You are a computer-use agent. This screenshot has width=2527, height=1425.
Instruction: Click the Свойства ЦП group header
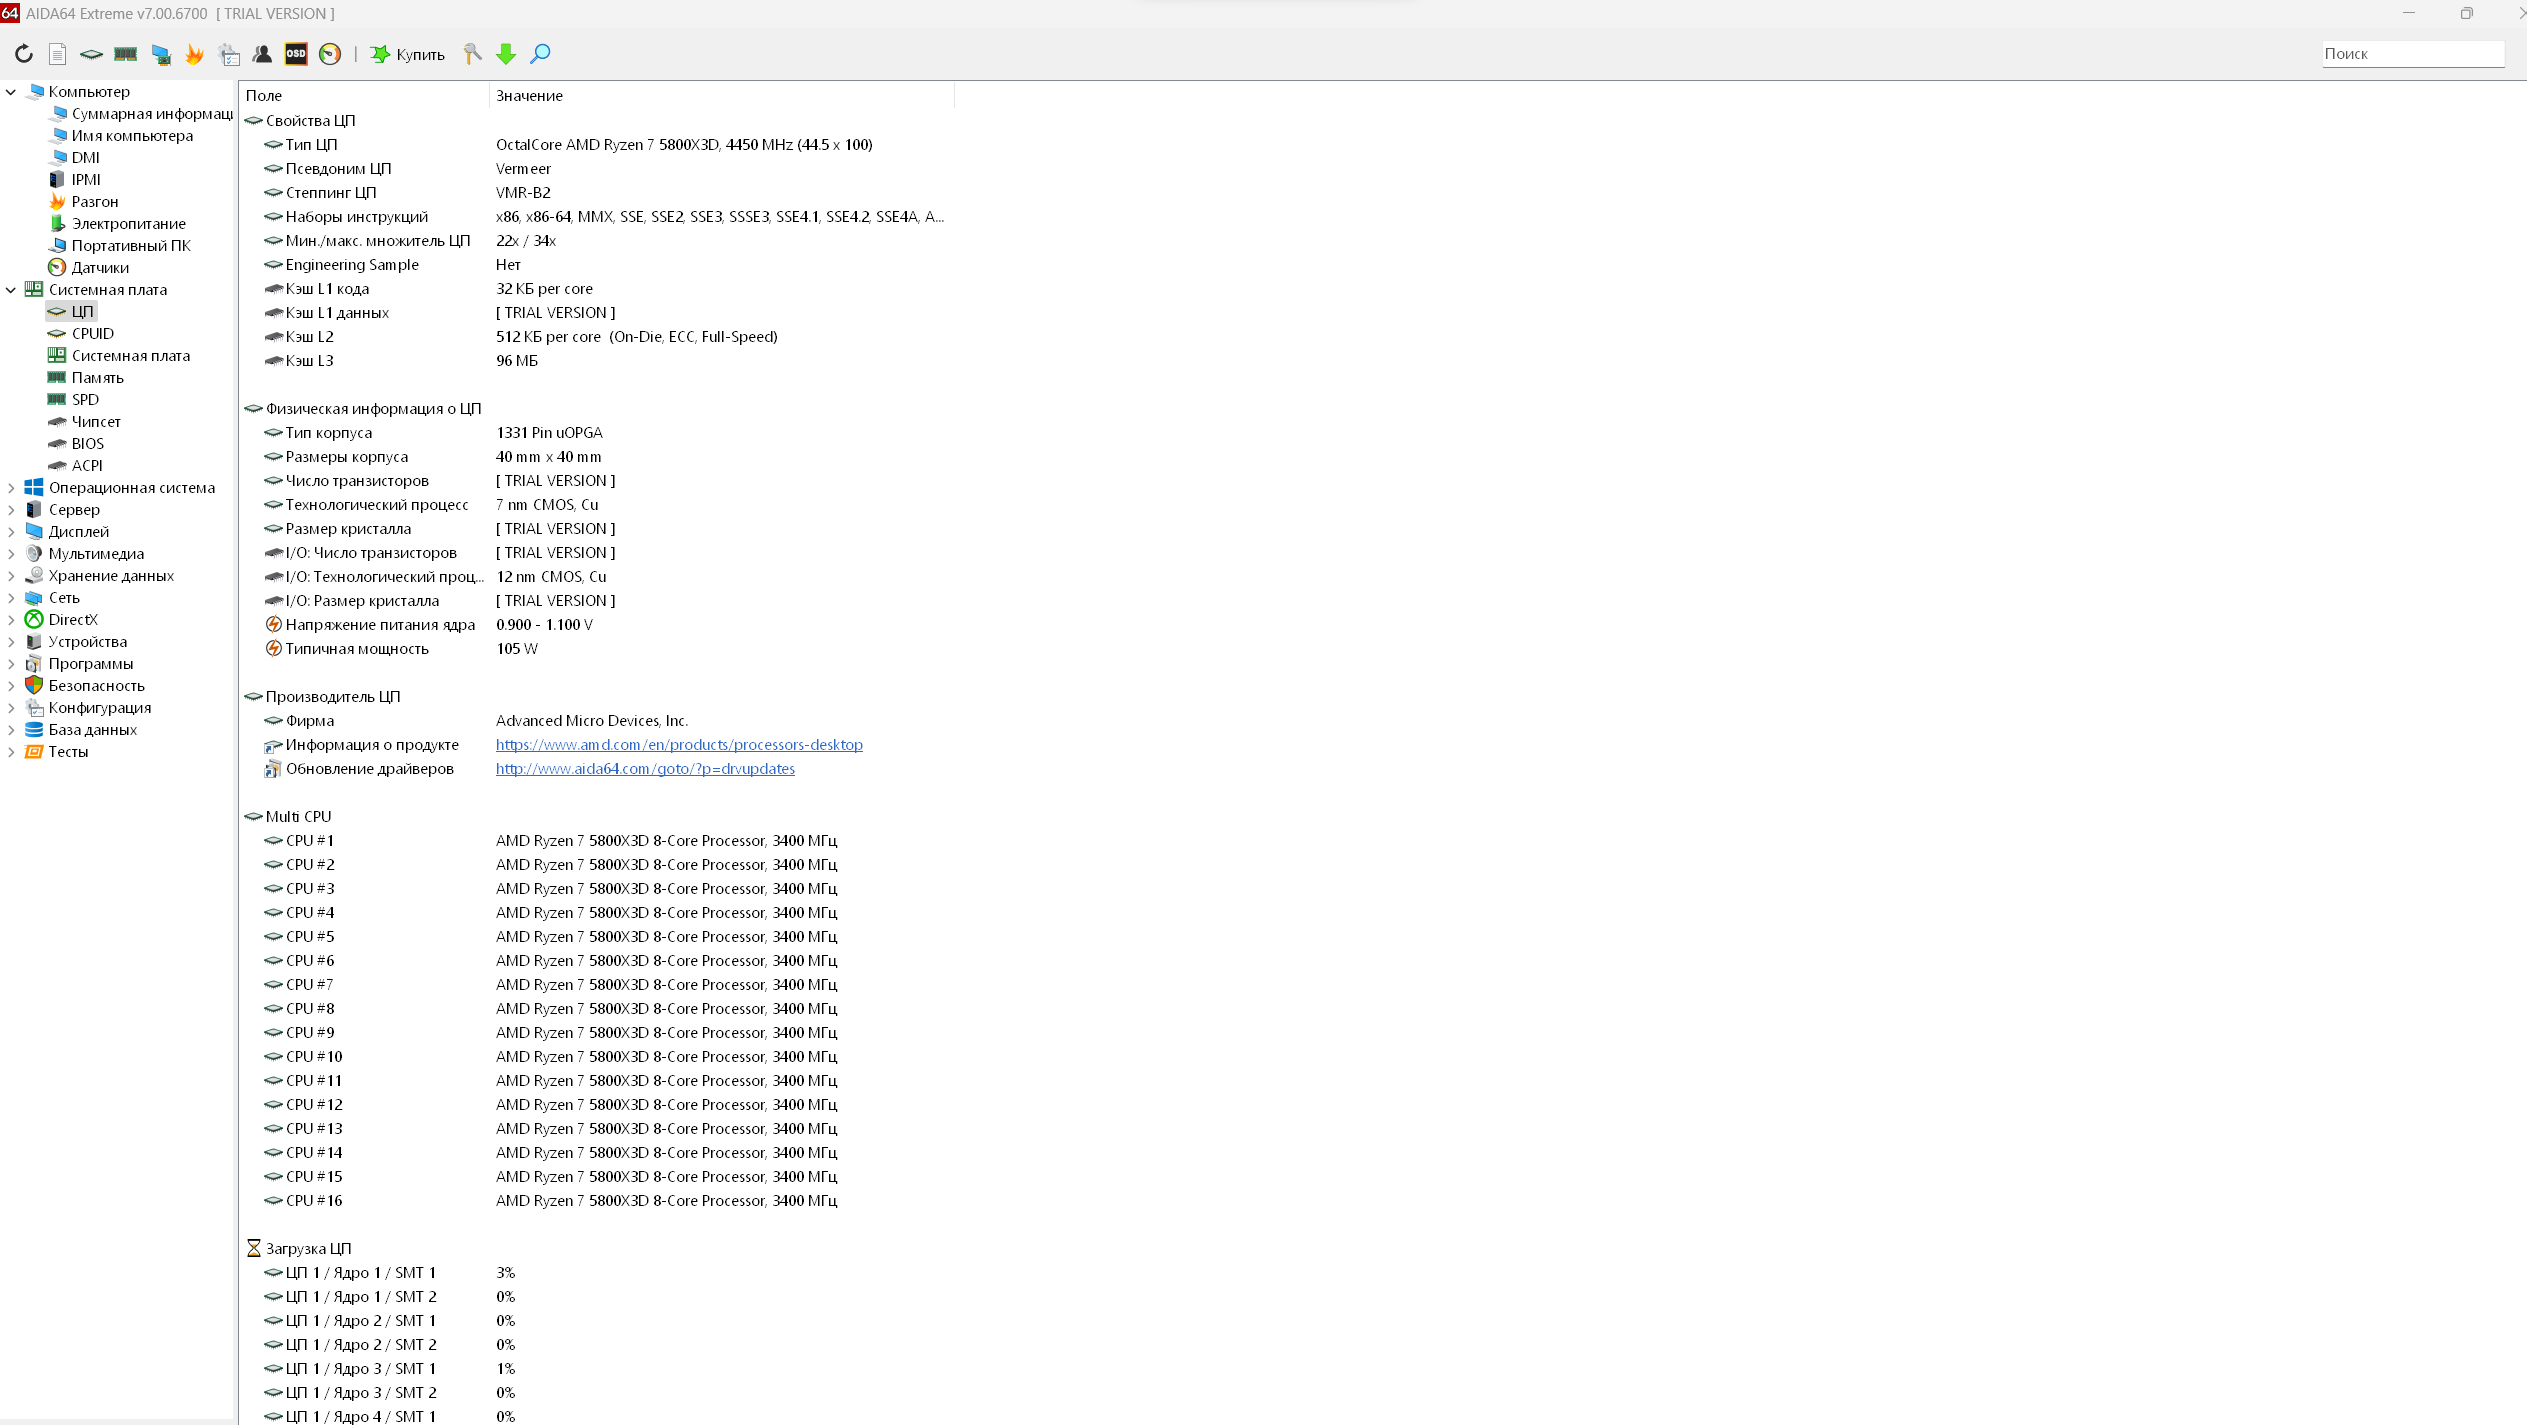pos(310,120)
